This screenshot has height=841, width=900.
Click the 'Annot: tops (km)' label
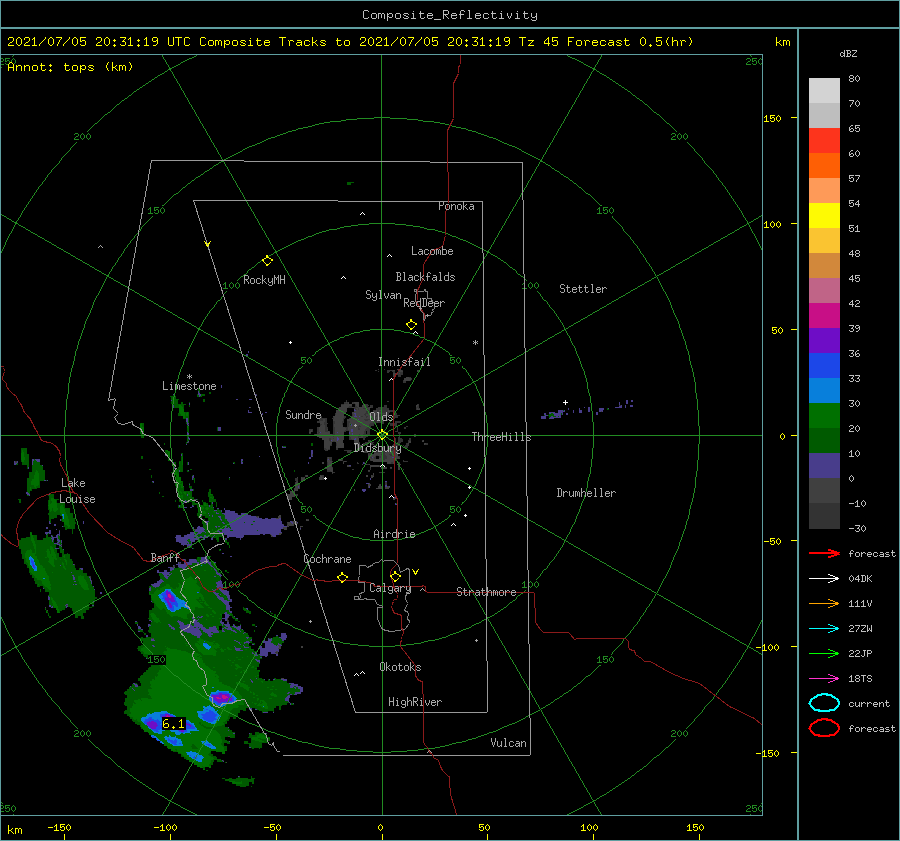[x=70, y=67]
